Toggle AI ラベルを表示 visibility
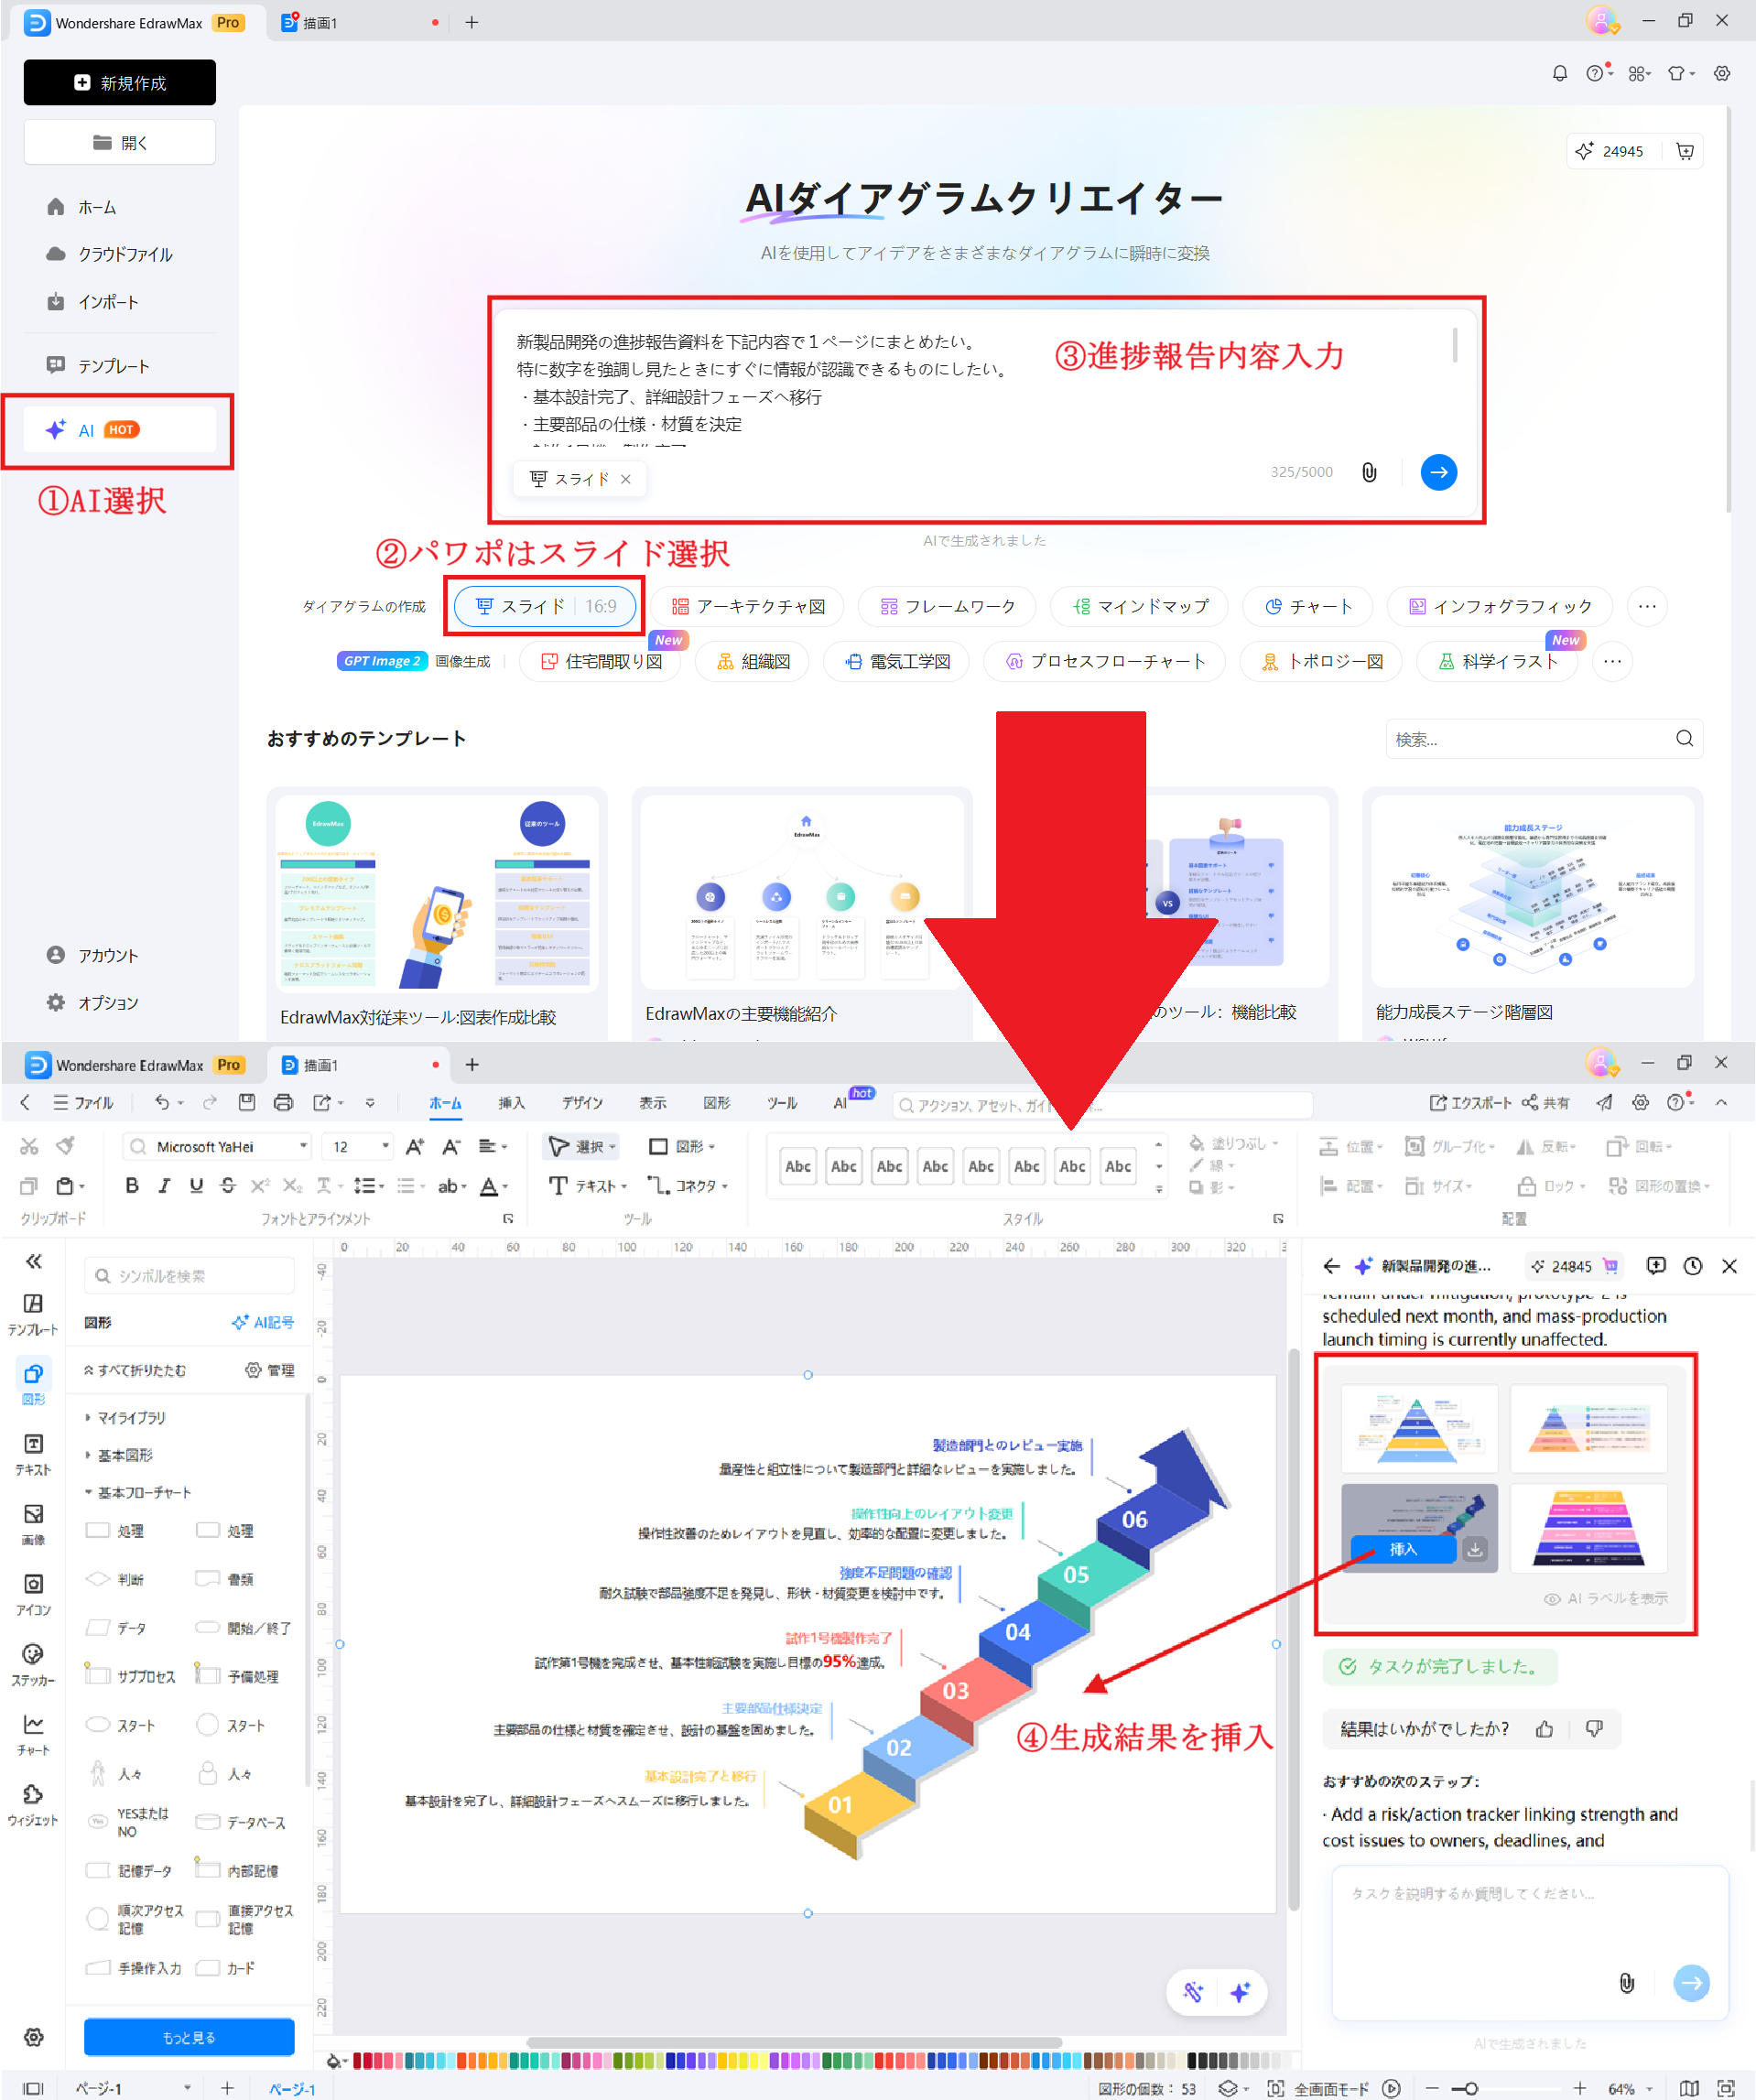 (x=1606, y=1599)
